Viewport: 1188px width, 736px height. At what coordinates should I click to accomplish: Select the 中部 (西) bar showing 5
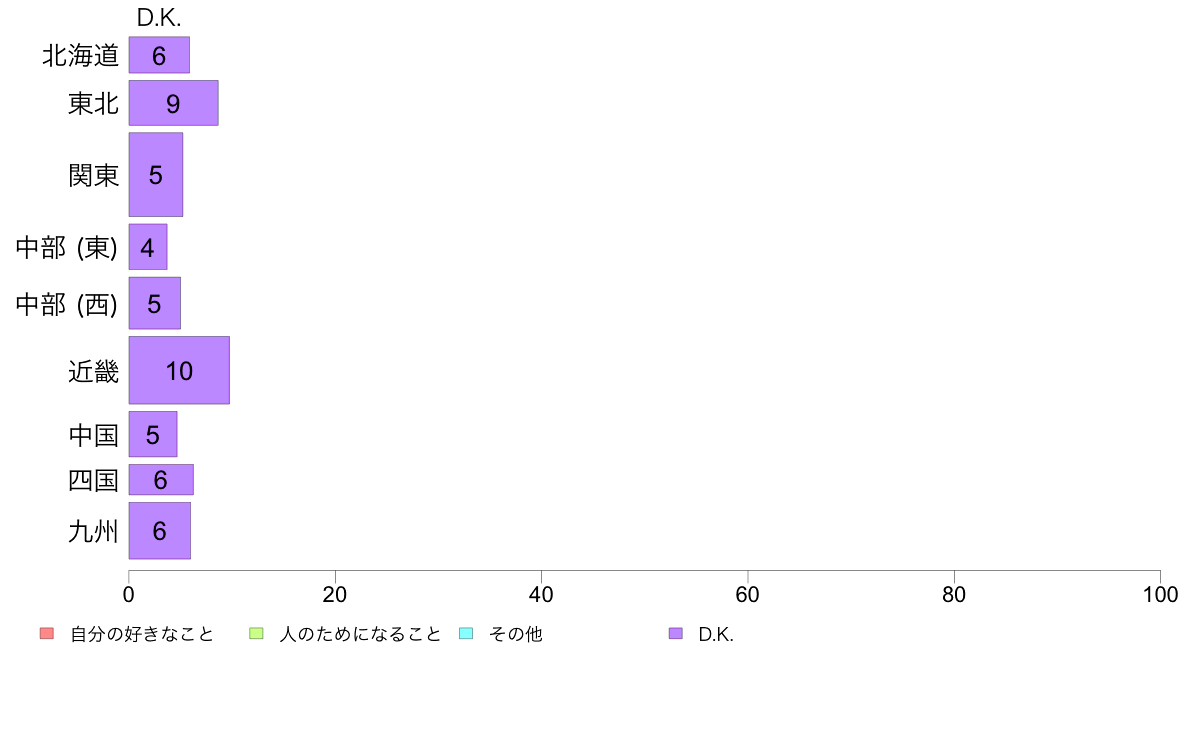[x=155, y=303]
